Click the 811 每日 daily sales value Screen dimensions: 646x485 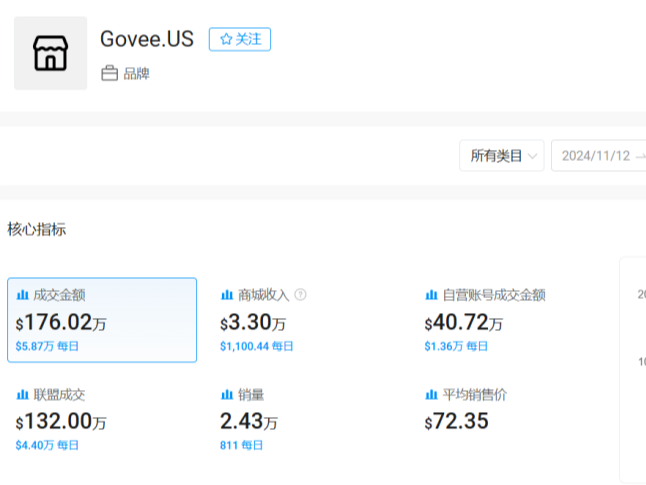point(241,445)
